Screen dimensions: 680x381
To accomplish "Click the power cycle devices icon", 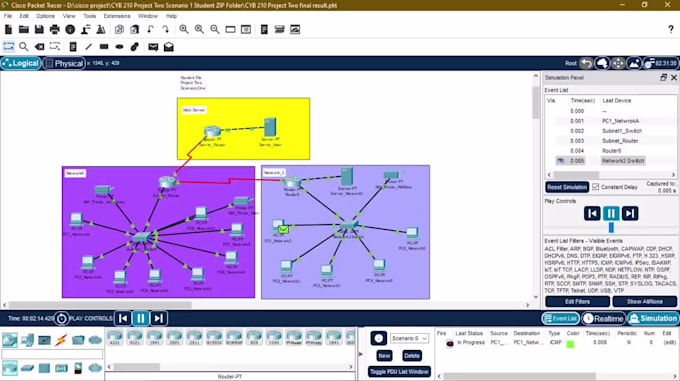I will pos(61,319).
